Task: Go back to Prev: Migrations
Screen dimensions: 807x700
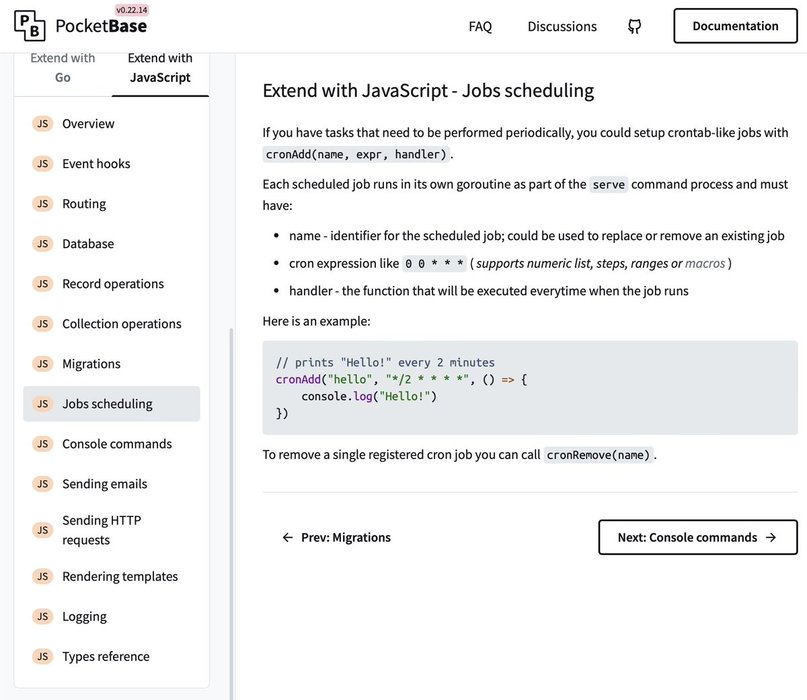Action: [x=336, y=537]
